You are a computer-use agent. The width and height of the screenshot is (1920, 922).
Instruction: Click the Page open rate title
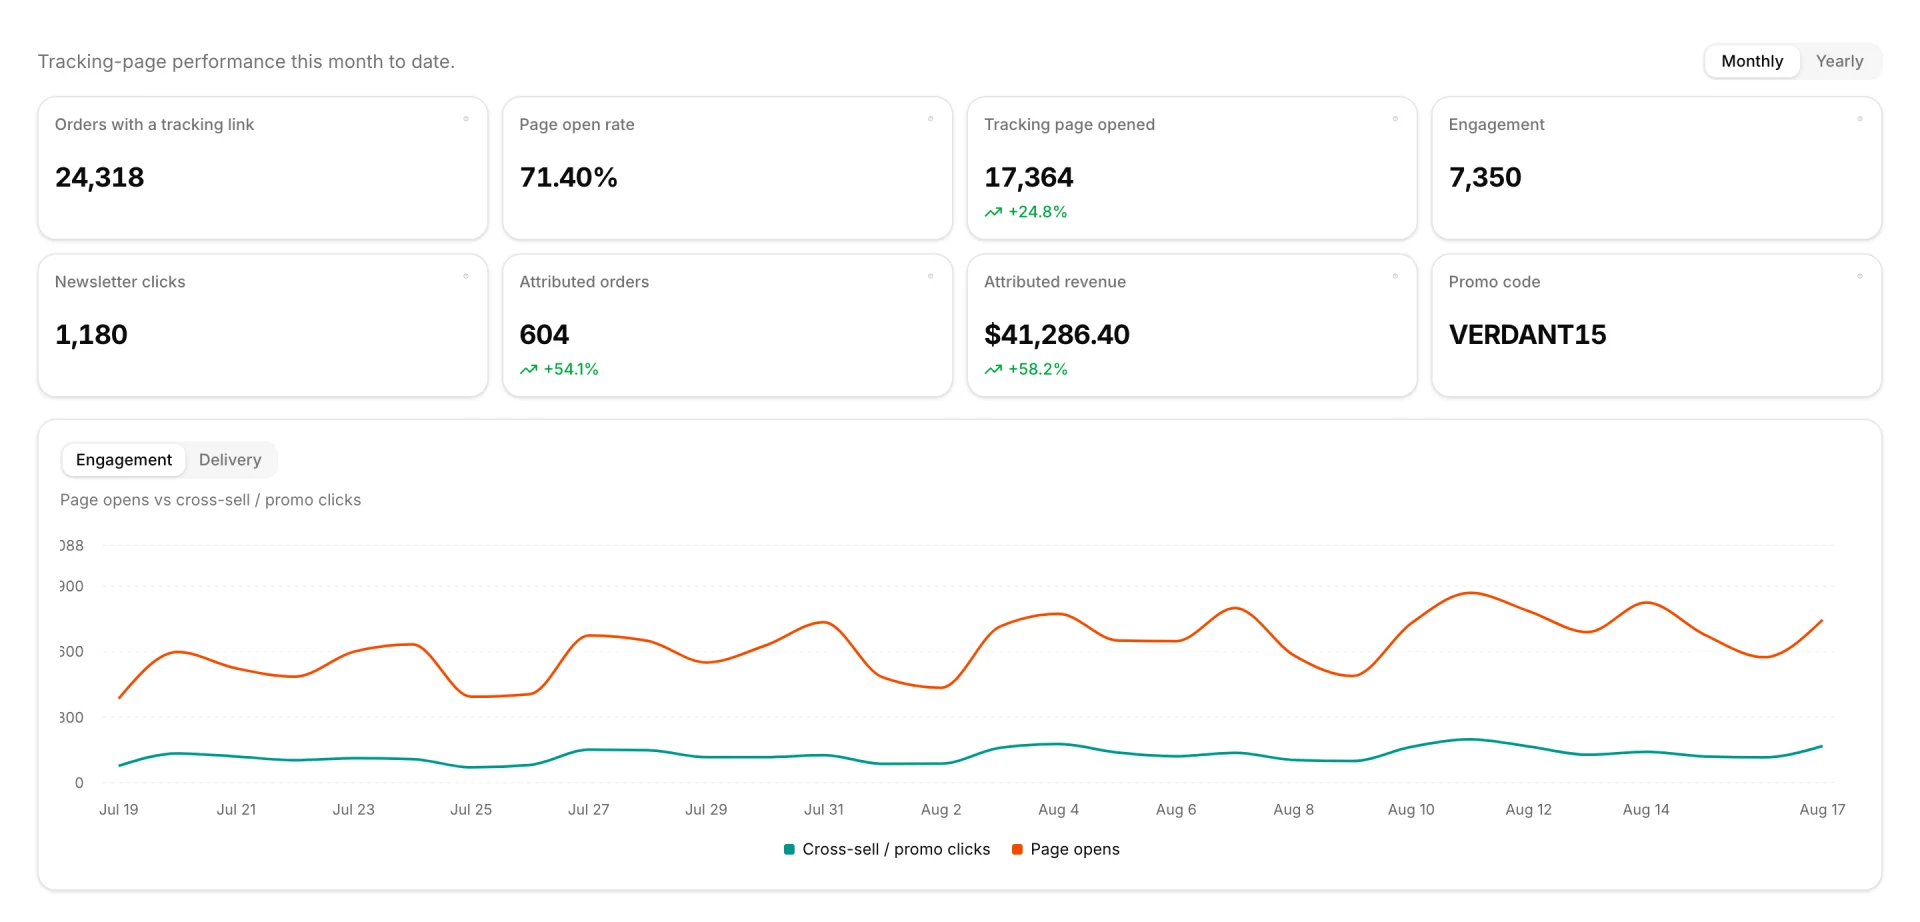[576, 124]
